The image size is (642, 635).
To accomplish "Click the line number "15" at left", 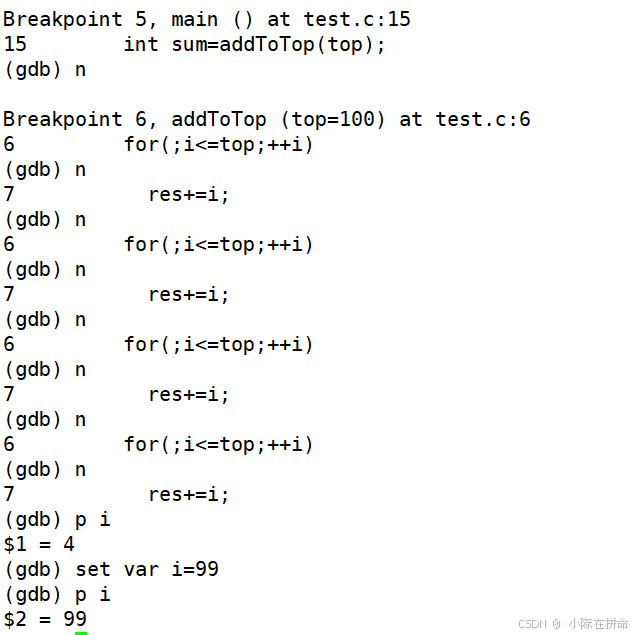I will (15, 44).
